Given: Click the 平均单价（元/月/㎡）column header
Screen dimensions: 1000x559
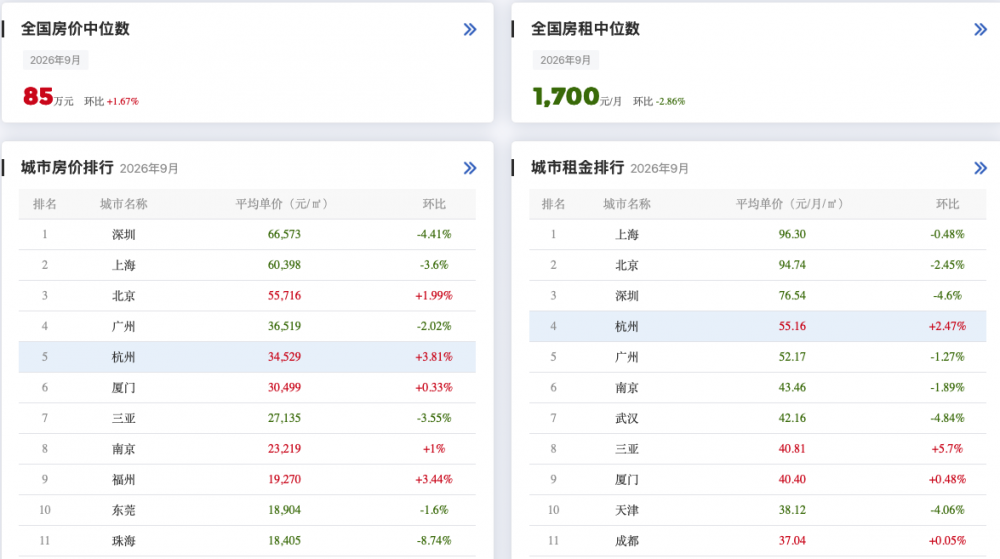Looking at the screenshot, I should click(791, 204).
